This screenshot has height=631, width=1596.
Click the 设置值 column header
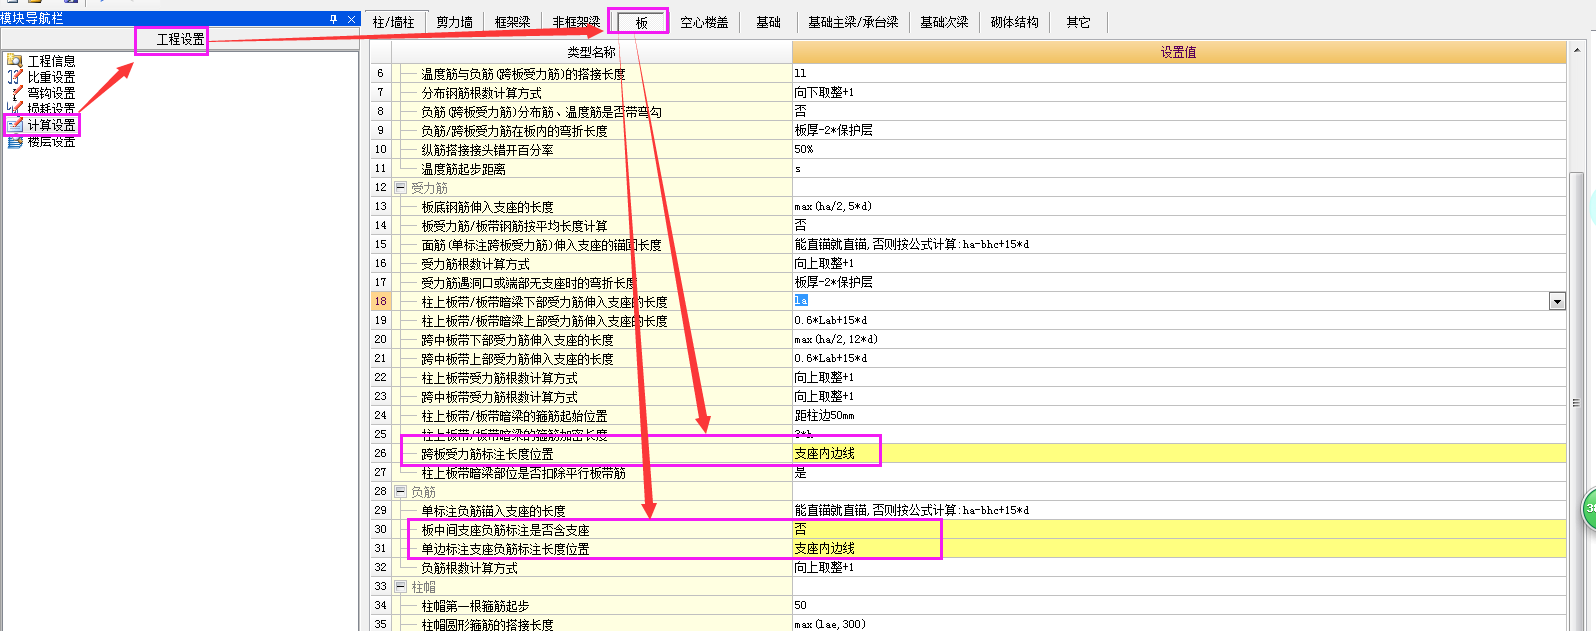click(1178, 52)
